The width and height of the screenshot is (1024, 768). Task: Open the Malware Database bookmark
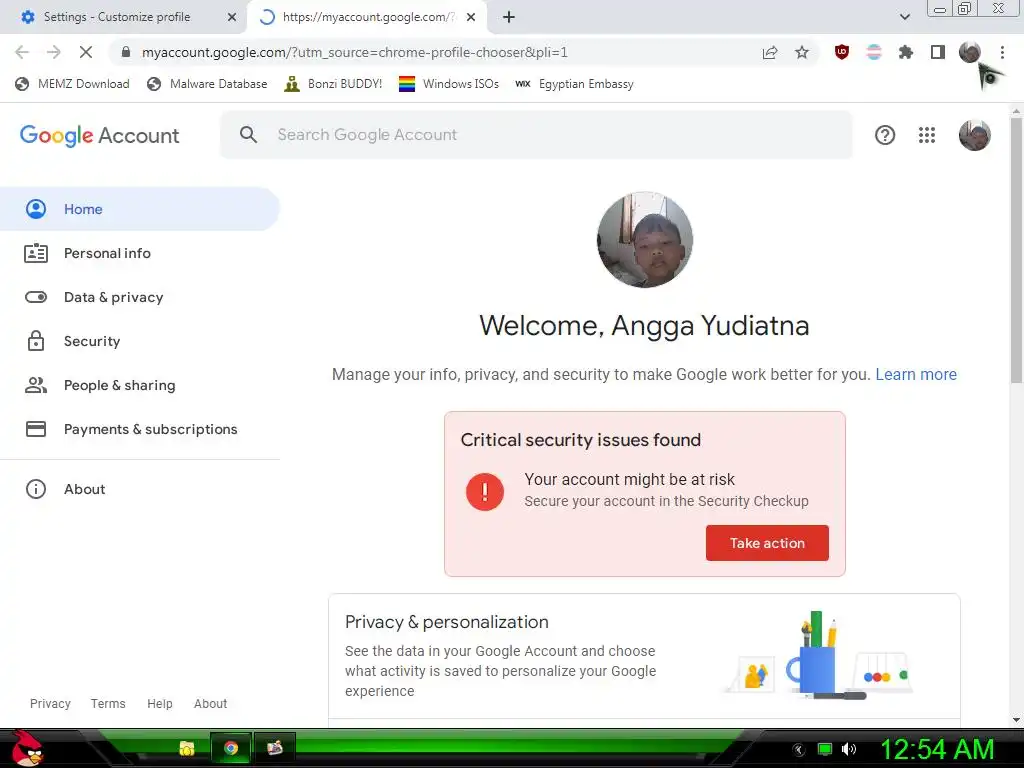pos(208,84)
